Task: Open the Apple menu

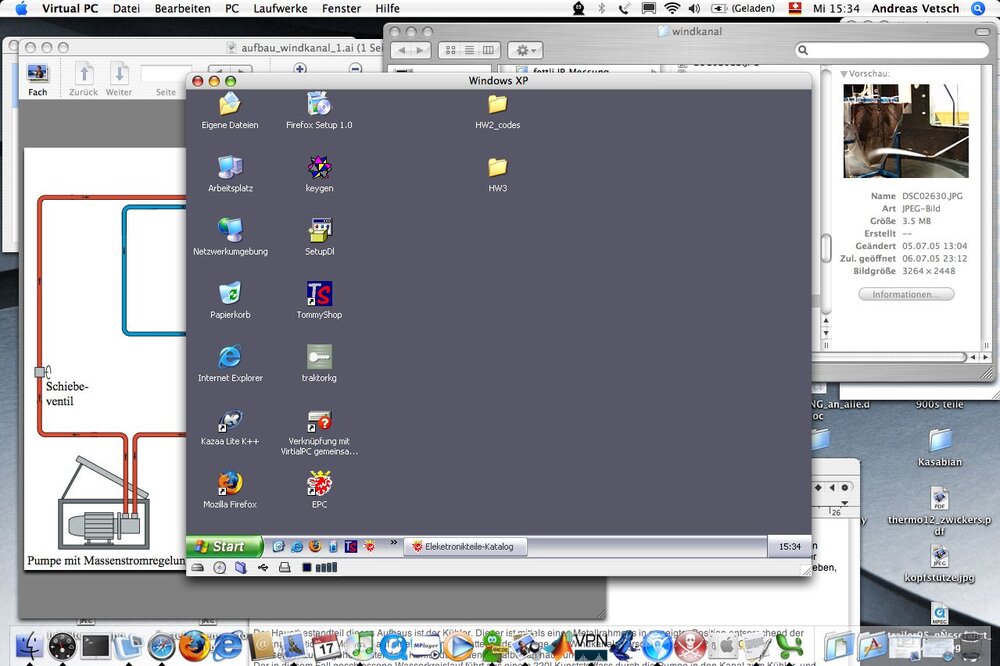Action: 21,8
